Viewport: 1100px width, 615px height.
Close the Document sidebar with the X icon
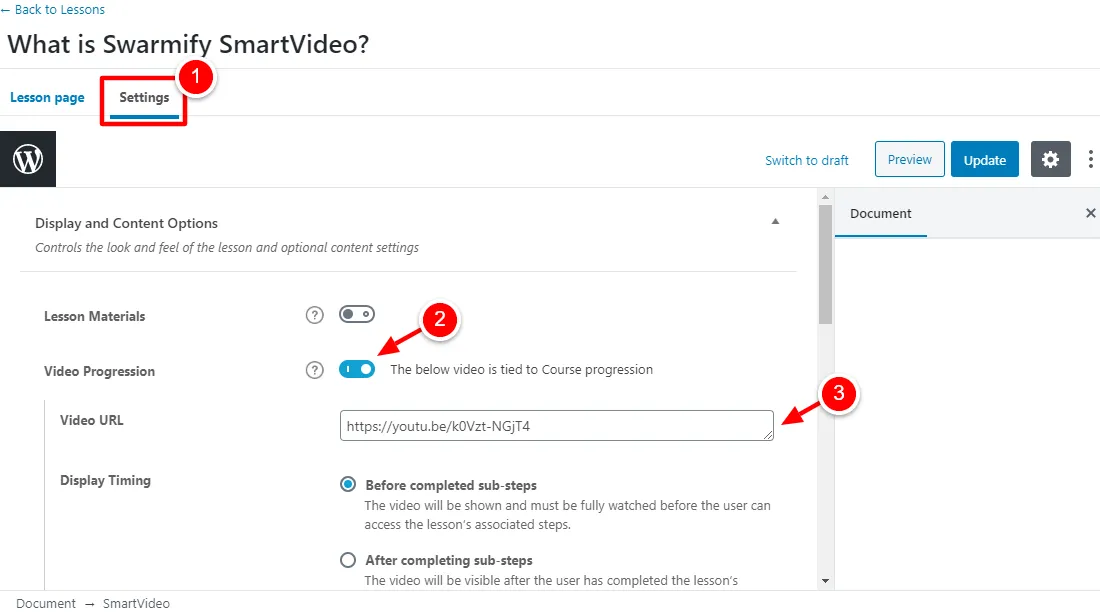(1090, 213)
